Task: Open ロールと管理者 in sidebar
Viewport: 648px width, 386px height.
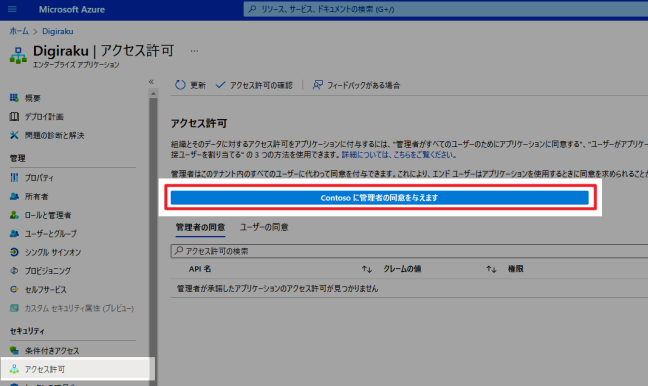Action: 48,215
